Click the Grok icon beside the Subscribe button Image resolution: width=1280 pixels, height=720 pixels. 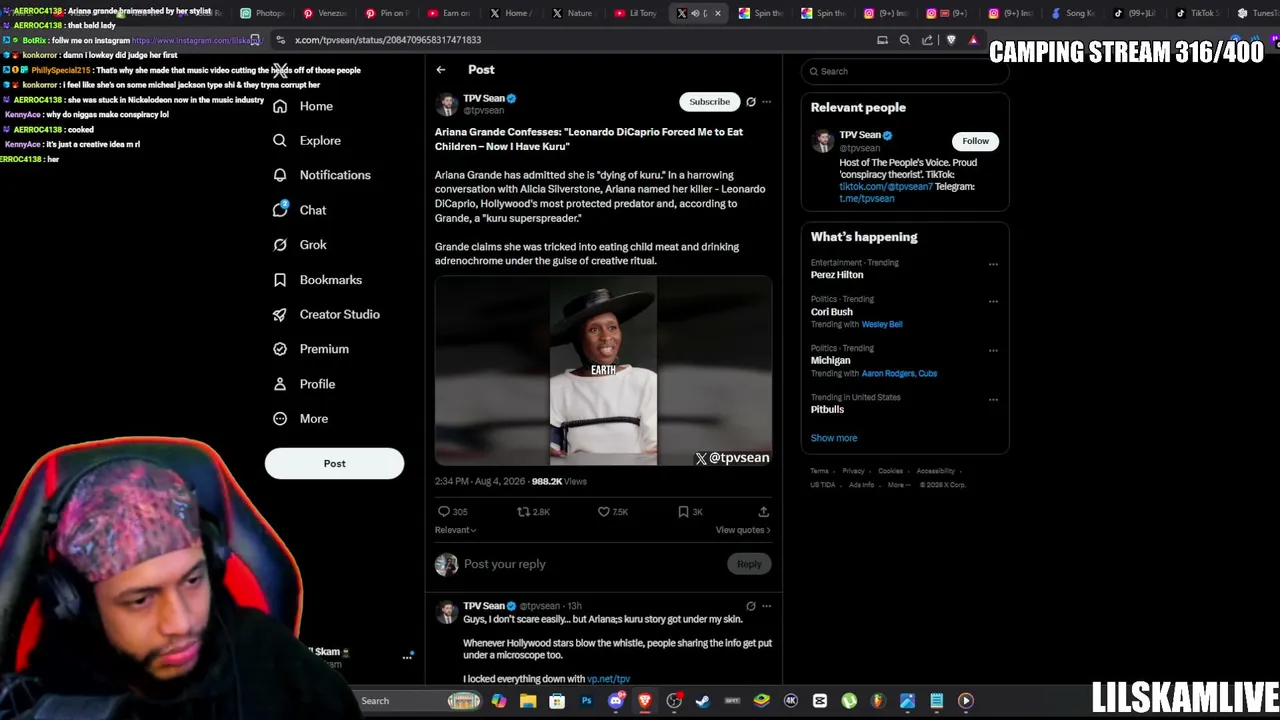[x=751, y=101]
